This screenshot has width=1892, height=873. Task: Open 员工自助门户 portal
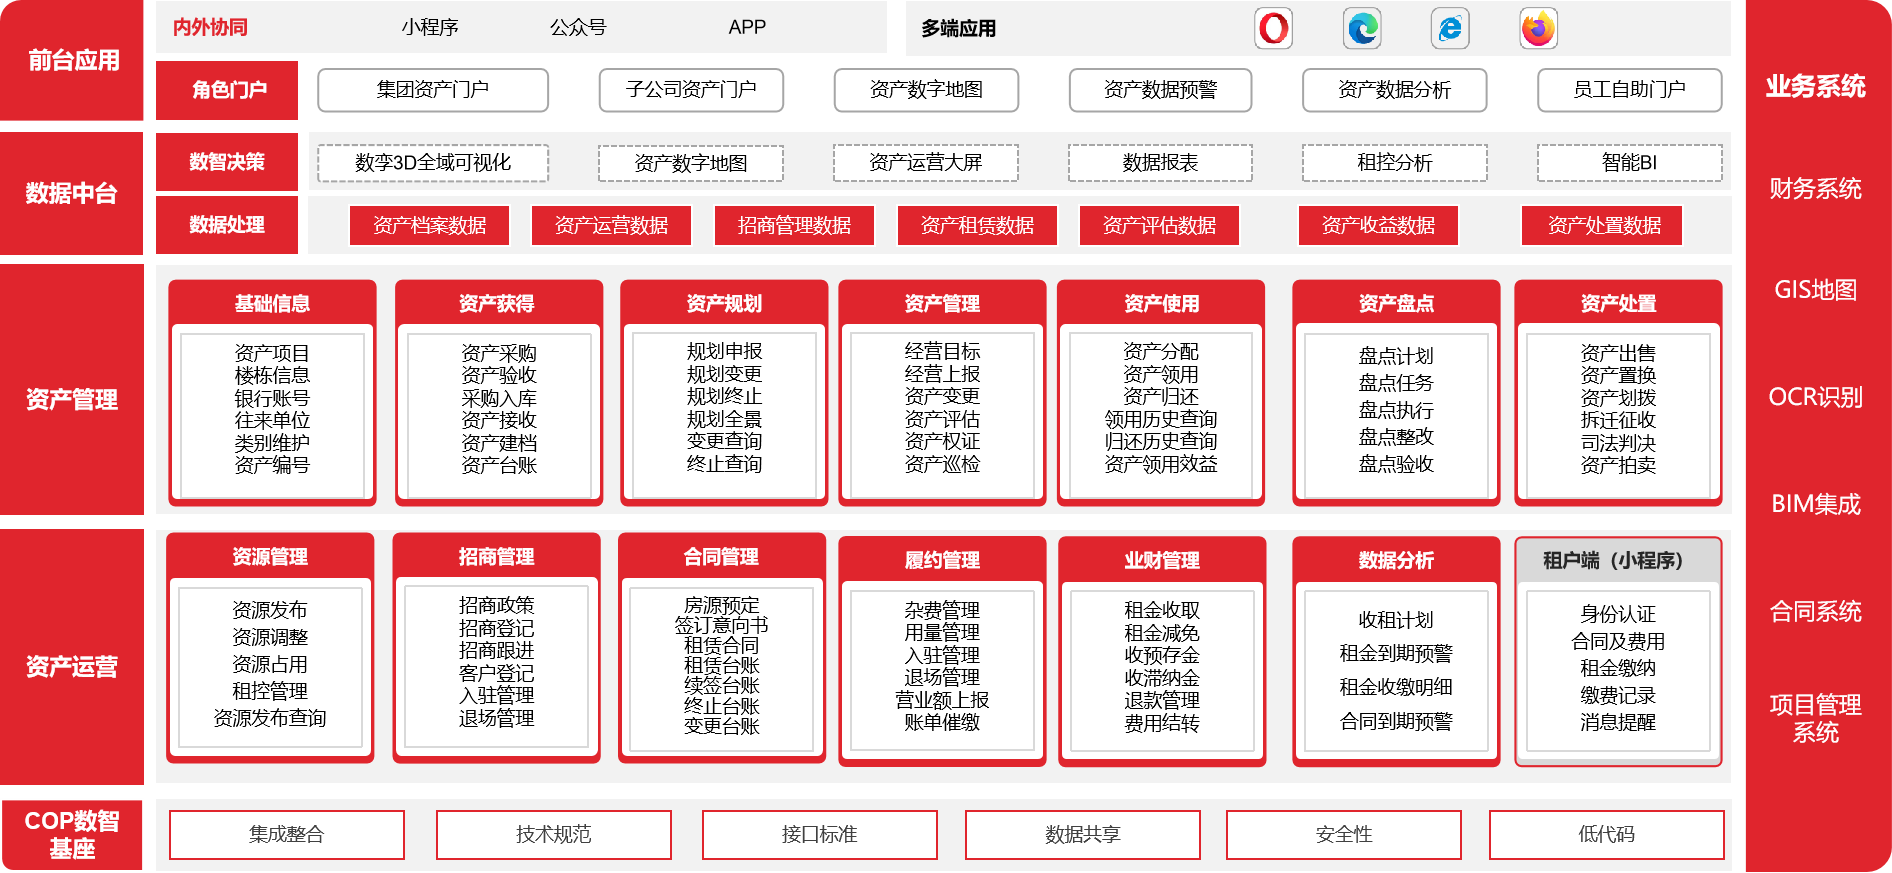coord(1629,90)
